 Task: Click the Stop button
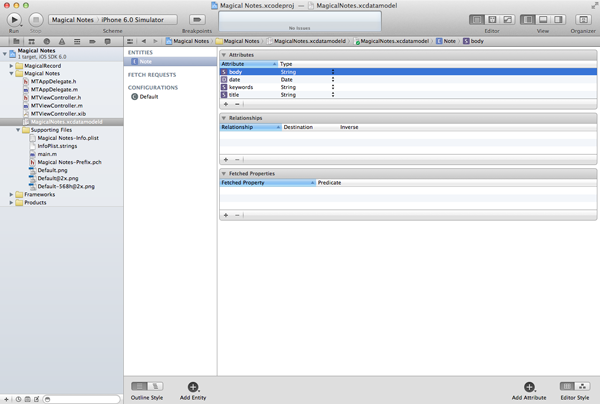[36, 20]
